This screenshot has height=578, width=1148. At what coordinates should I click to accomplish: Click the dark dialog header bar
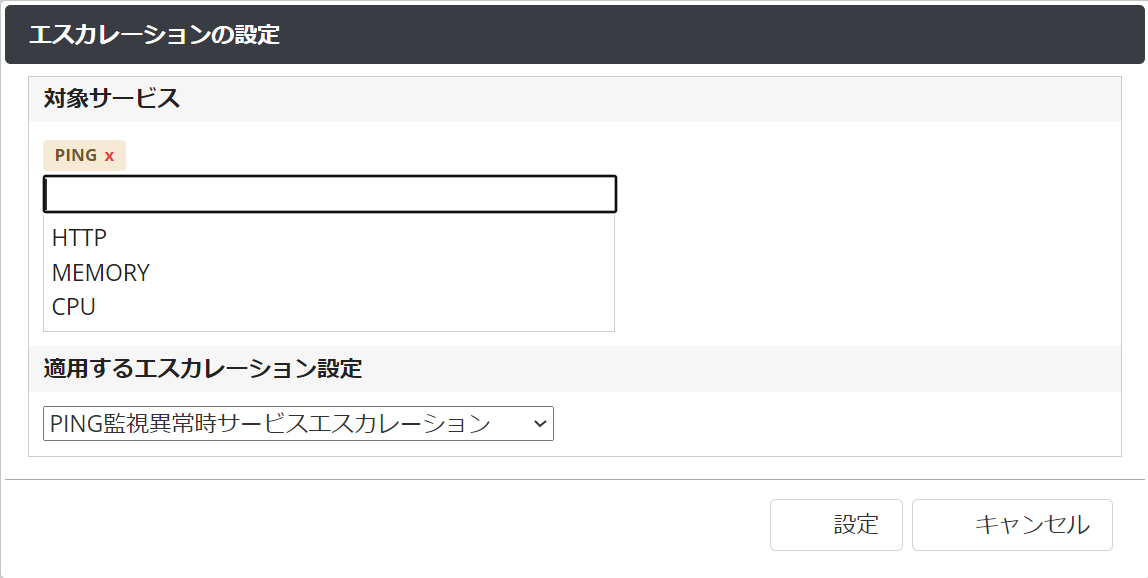click(x=700, y=35)
